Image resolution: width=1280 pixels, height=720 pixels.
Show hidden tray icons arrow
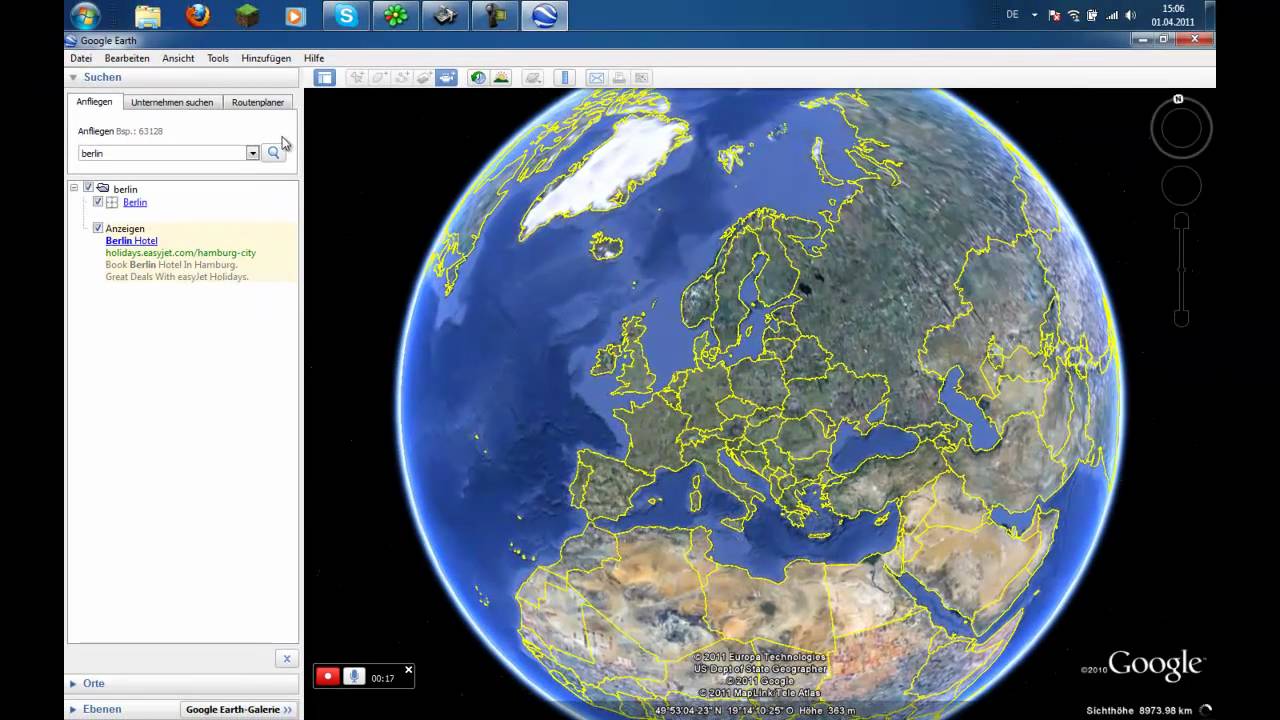(x=1035, y=15)
